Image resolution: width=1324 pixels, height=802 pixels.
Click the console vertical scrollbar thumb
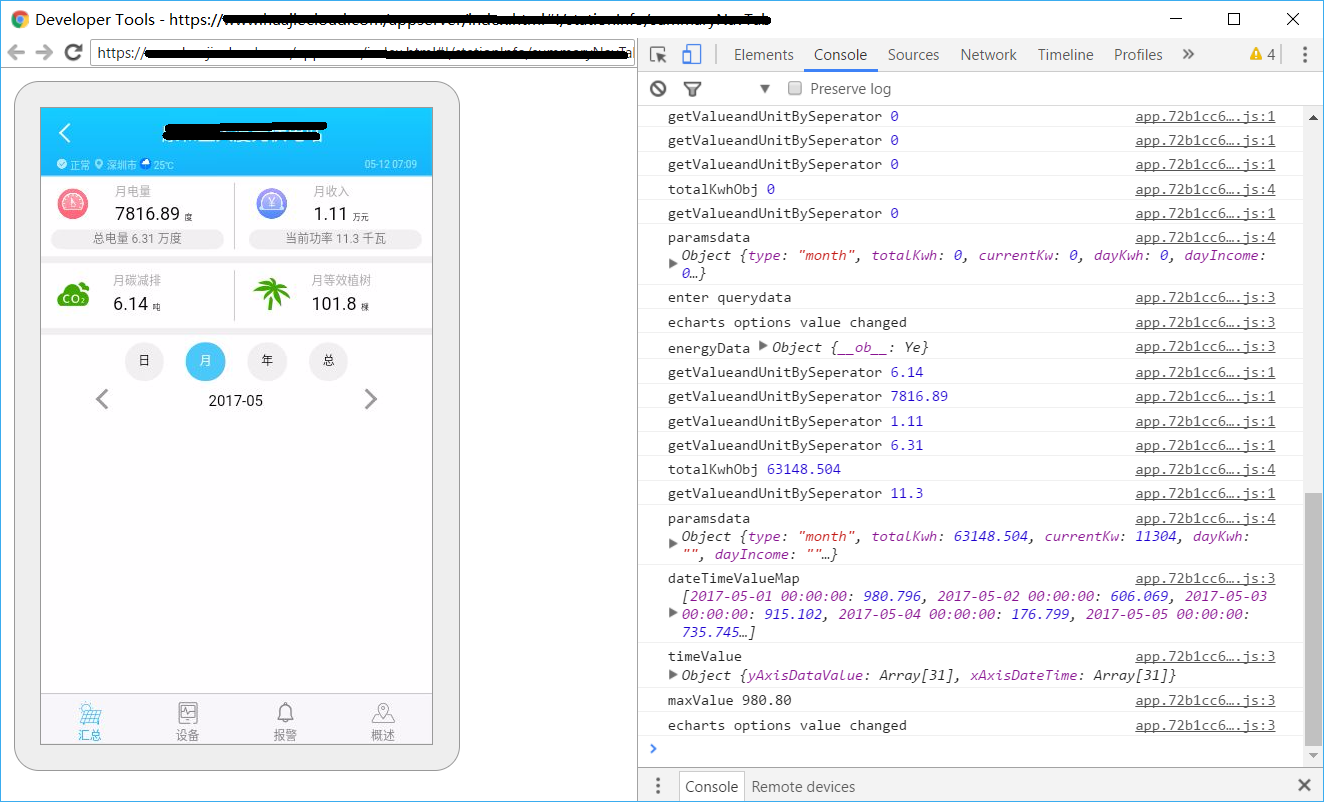[1314, 618]
